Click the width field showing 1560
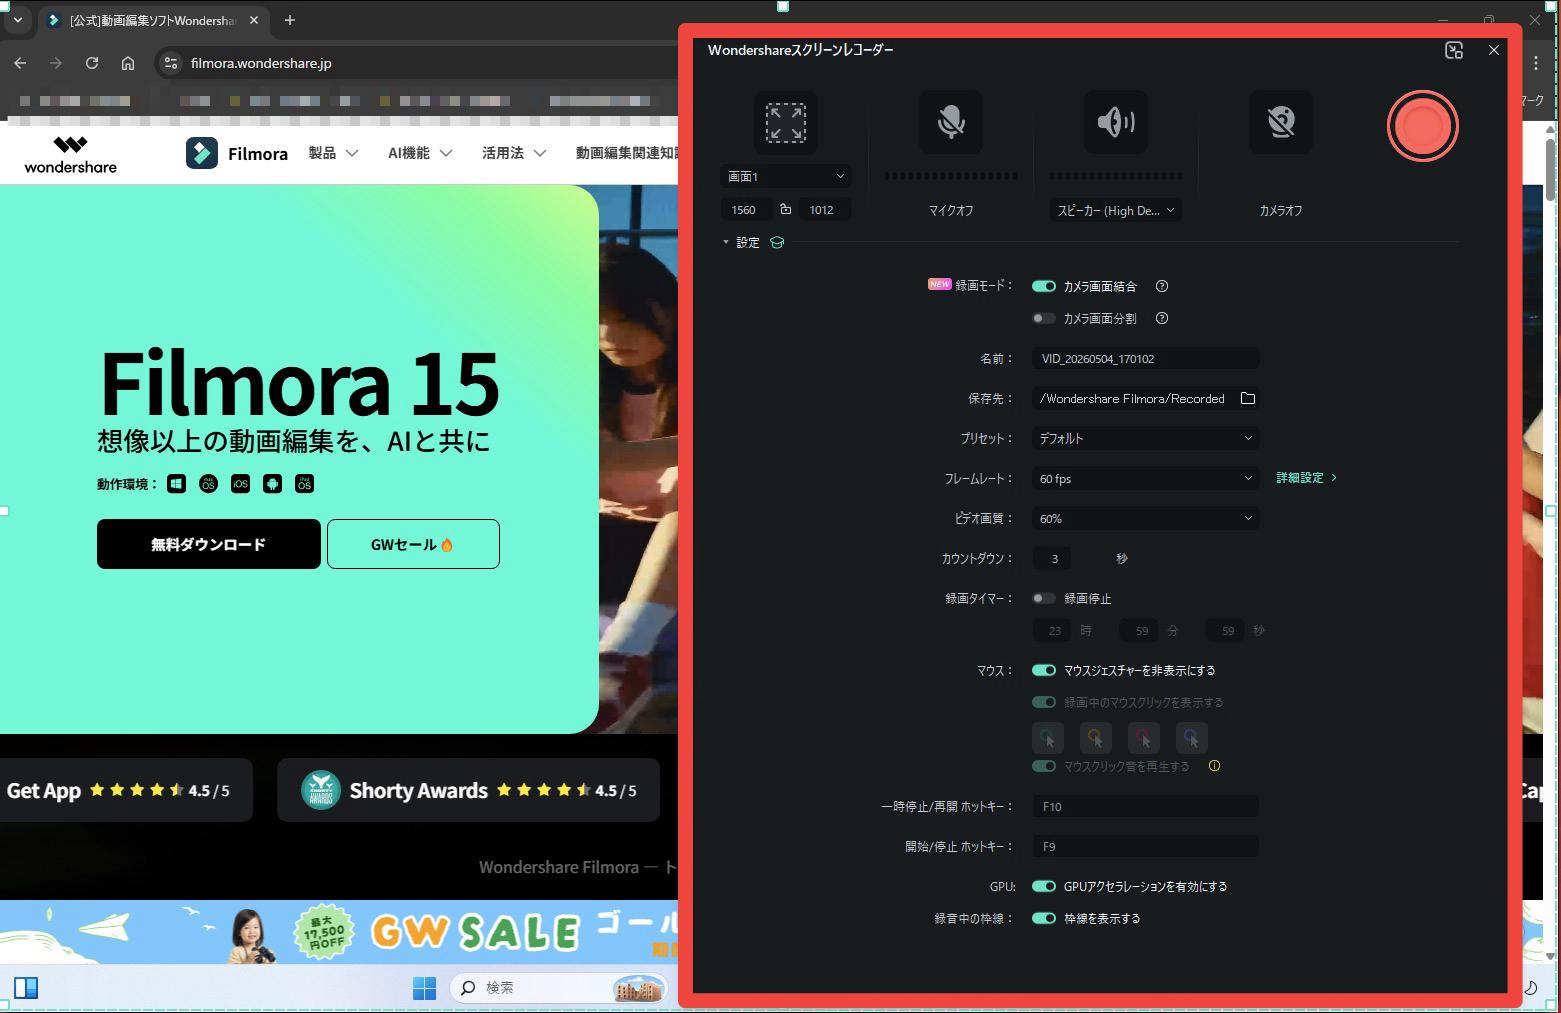Image resolution: width=1561 pixels, height=1013 pixels. [x=746, y=210]
